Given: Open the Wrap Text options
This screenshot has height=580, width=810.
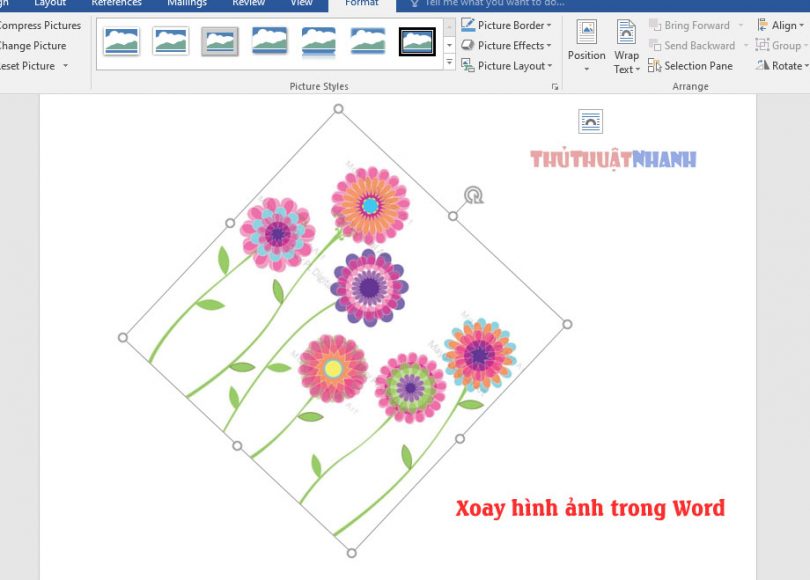Looking at the screenshot, I should pos(626,45).
